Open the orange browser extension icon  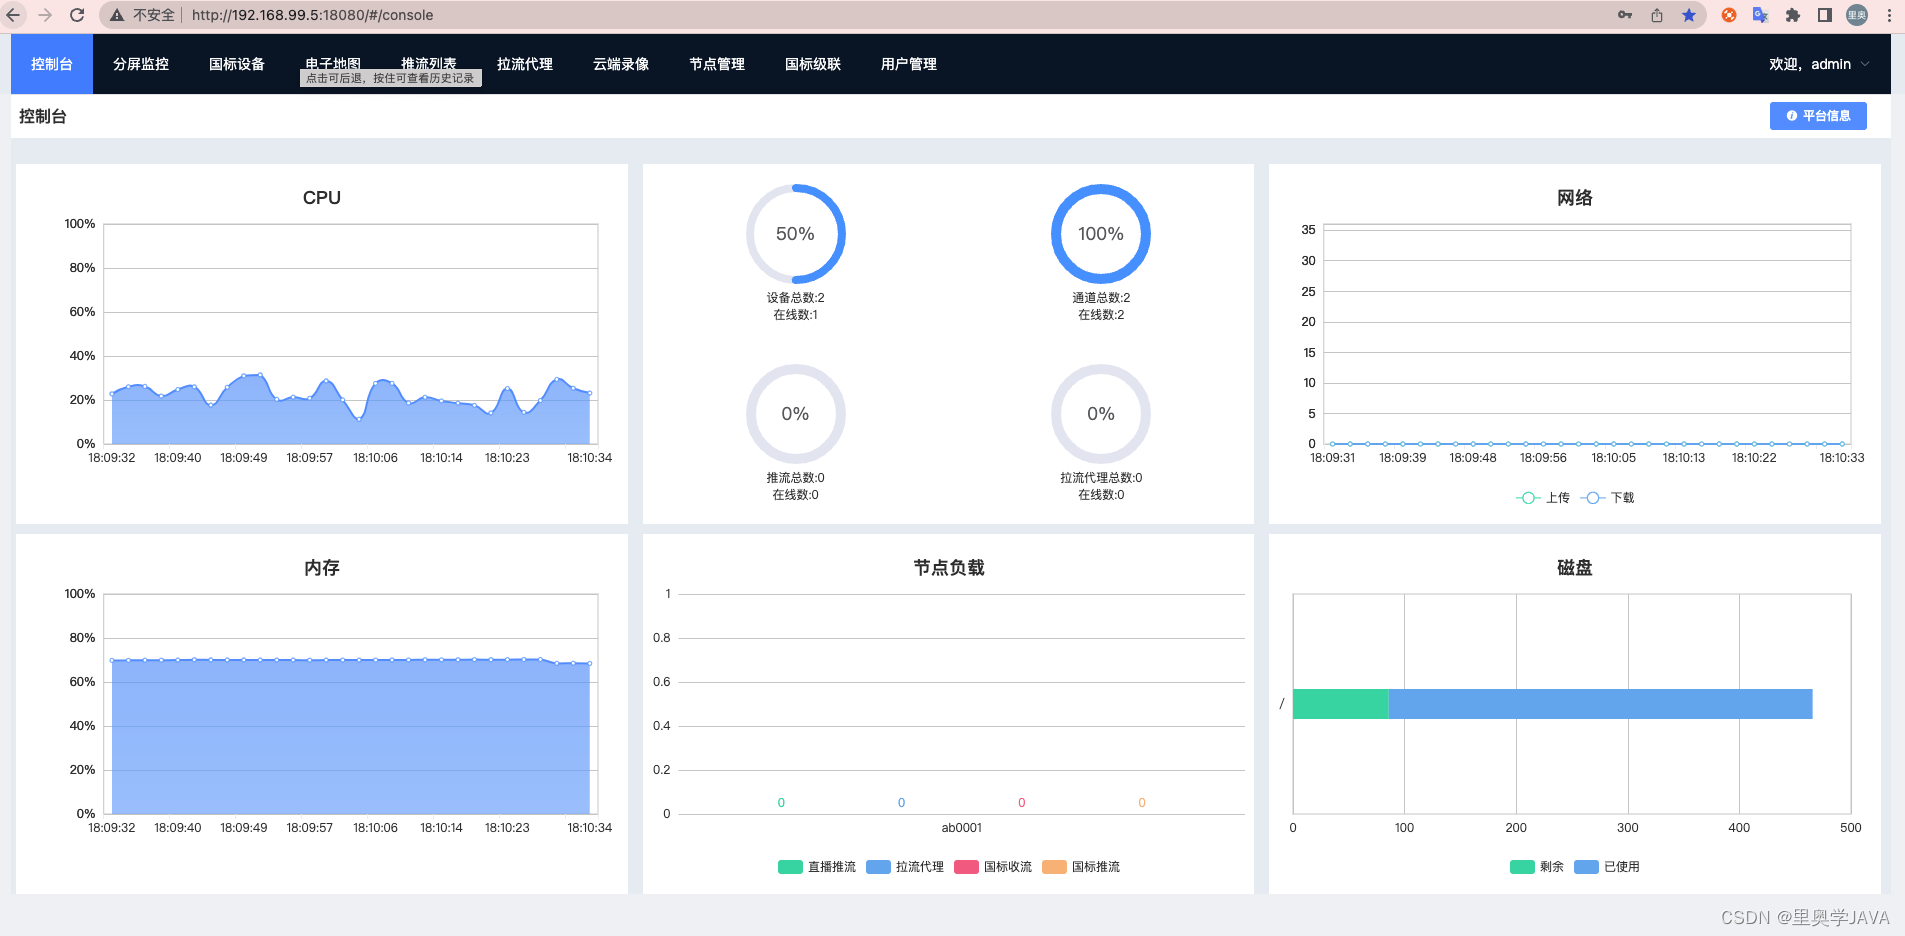1729,15
